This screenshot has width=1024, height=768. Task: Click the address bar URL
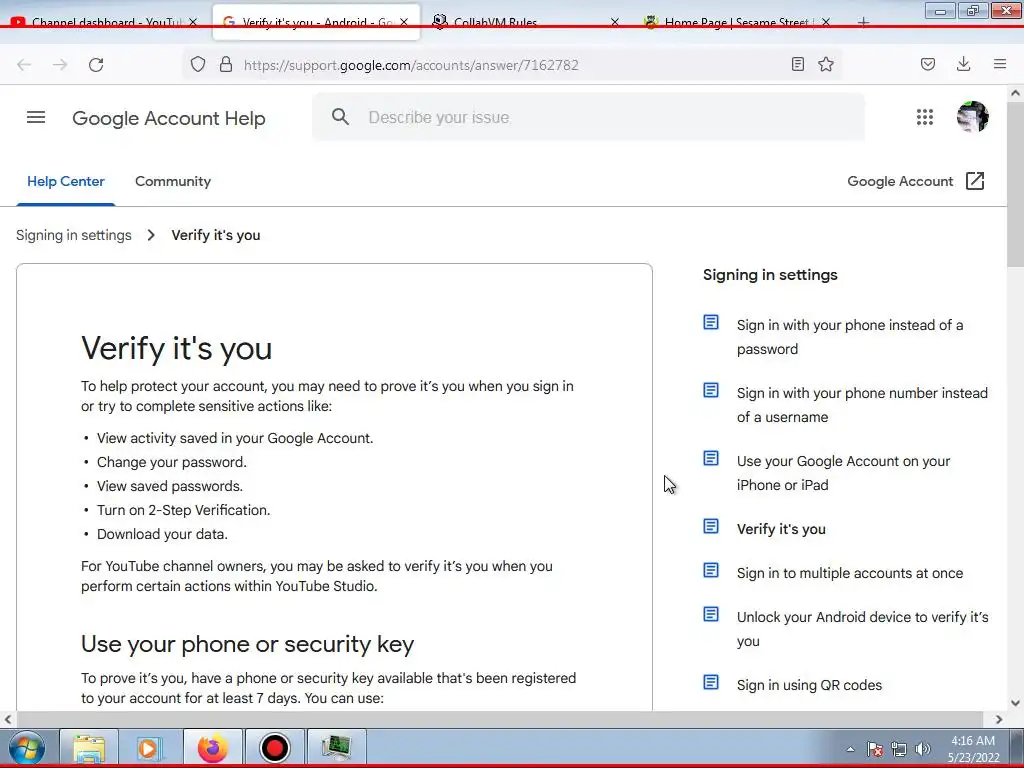pos(411,65)
